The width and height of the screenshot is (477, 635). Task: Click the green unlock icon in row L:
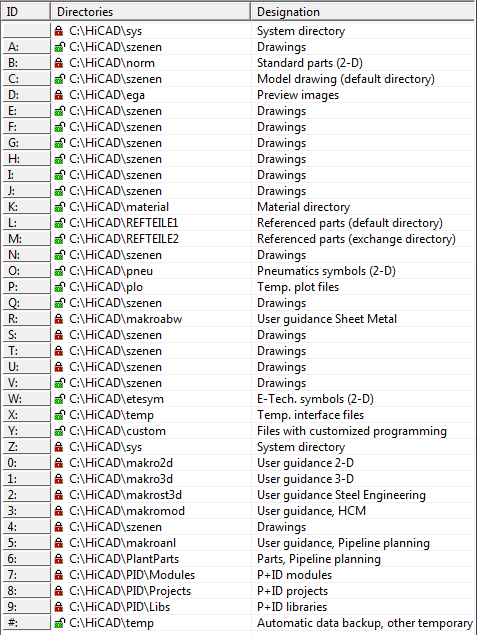coord(60,223)
